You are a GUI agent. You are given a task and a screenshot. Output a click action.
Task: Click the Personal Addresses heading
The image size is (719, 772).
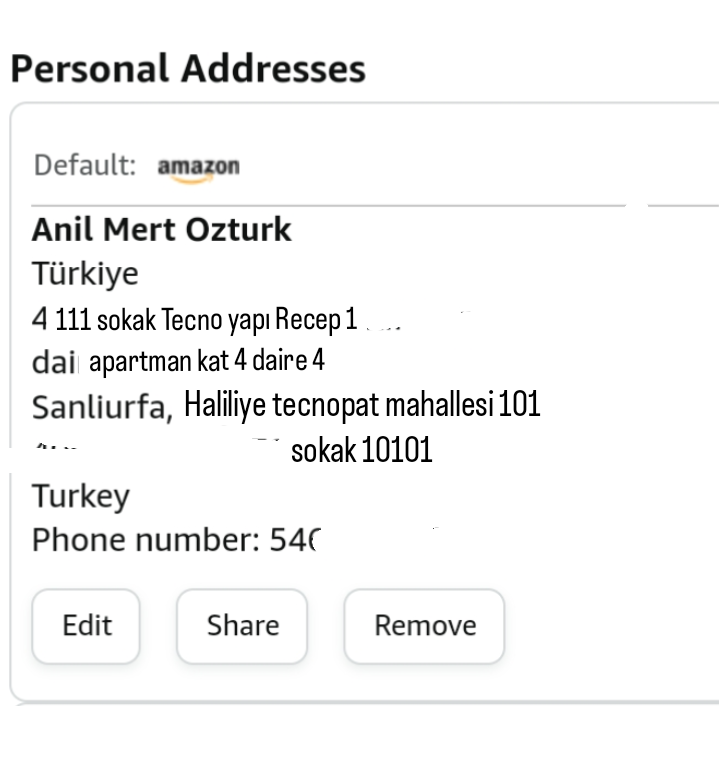188,69
